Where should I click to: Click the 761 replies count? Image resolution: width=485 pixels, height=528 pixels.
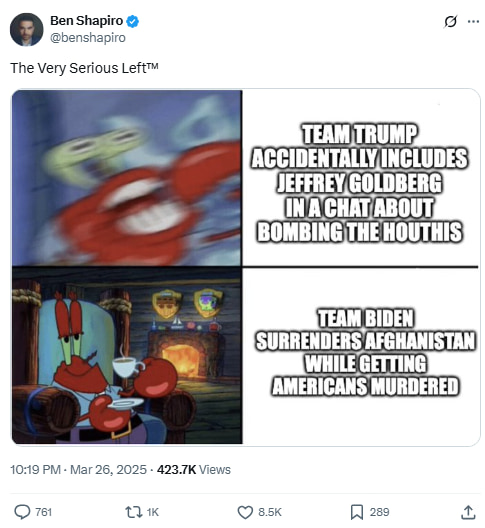(43, 512)
